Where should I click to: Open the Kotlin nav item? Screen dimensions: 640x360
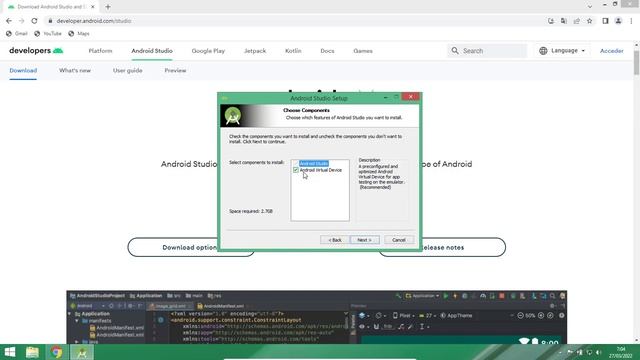(x=293, y=51)
